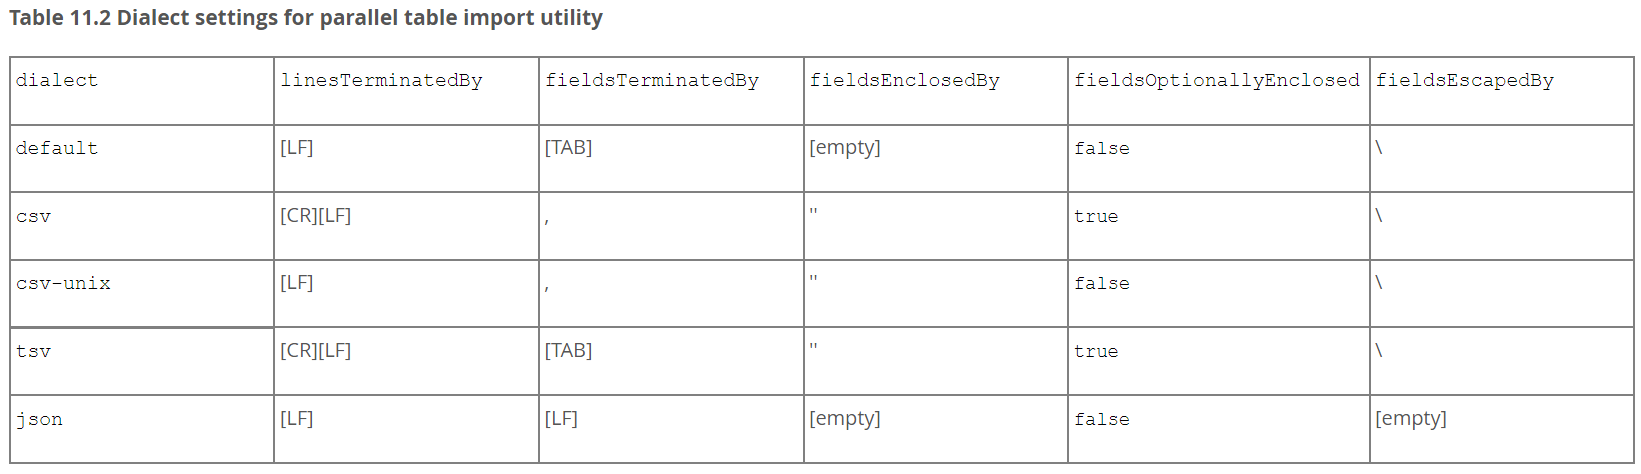The width and height of the screenshot is (1641, 474).
Task: Click [TAB] value in the default row
Action: click(568, 148)
